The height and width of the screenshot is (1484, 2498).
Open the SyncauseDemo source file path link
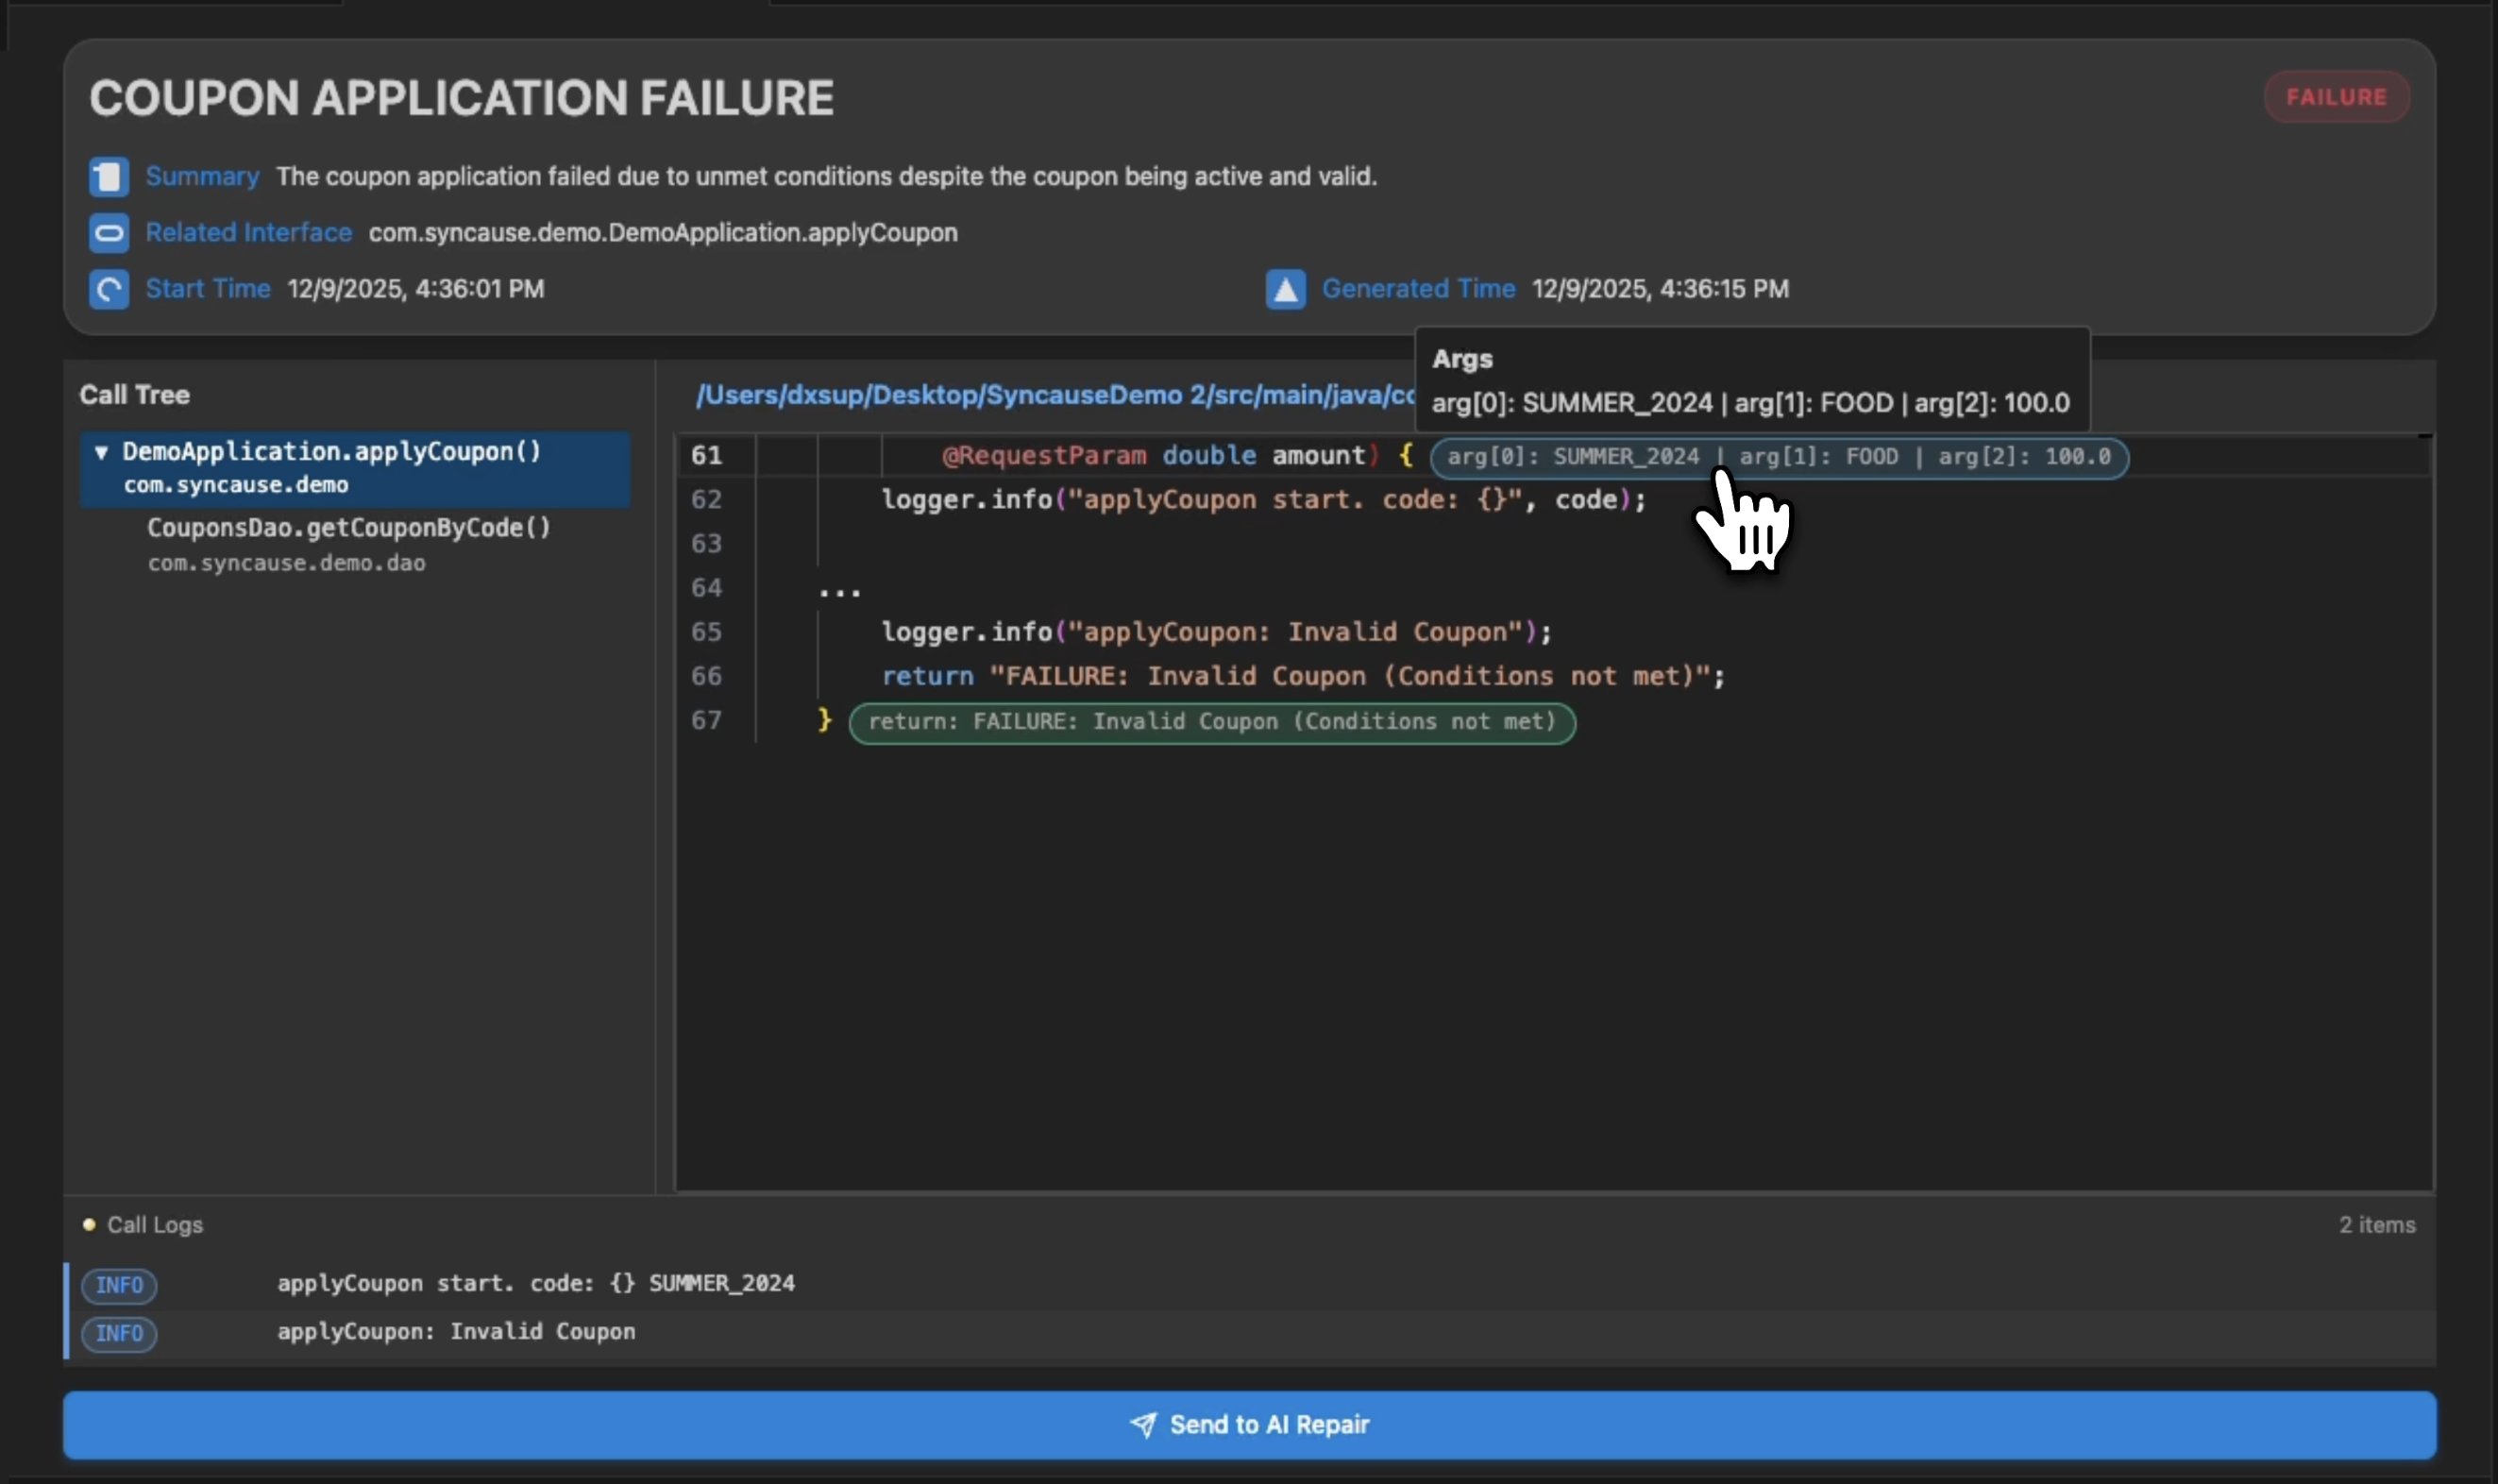[x=1048, y=394]
